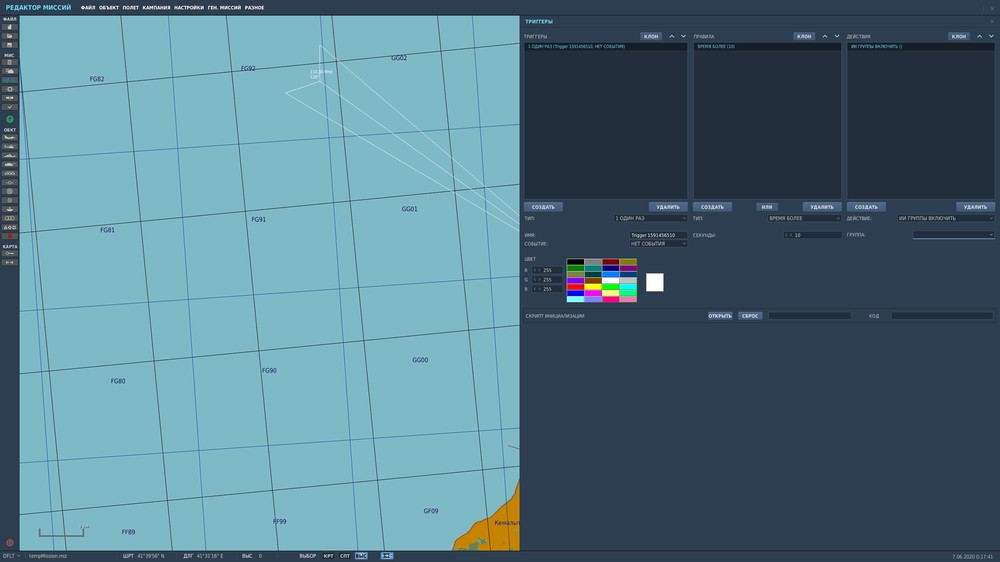Screen dimensions: 1000x562
Task: Open the ГРУППА group selection dropdown
Action: click(953, 235)
